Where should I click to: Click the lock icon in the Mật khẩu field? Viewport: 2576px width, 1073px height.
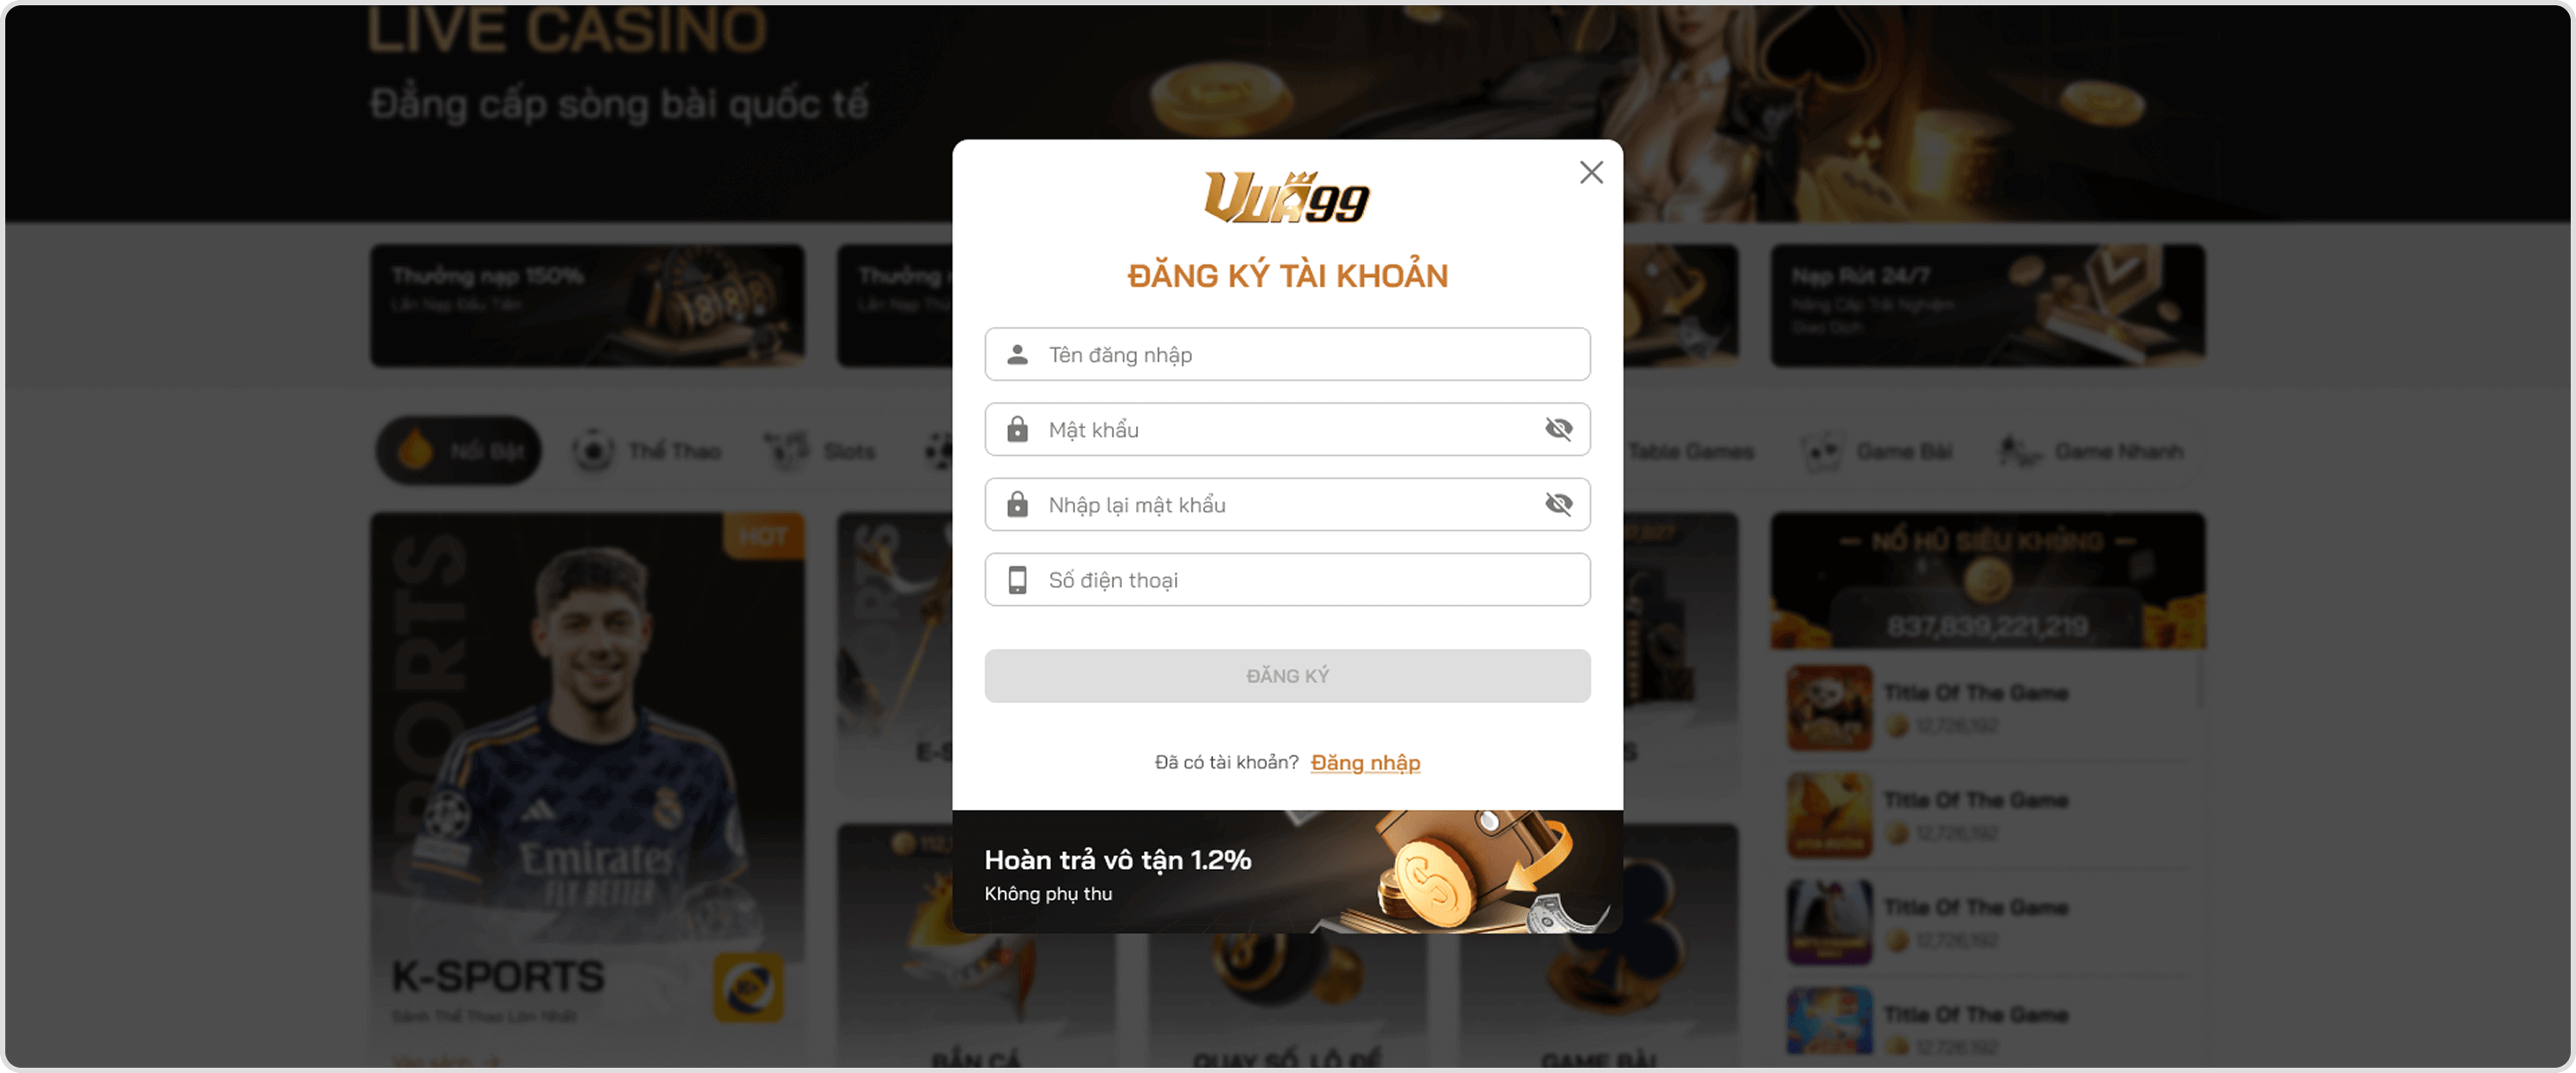click(1017, 429)
